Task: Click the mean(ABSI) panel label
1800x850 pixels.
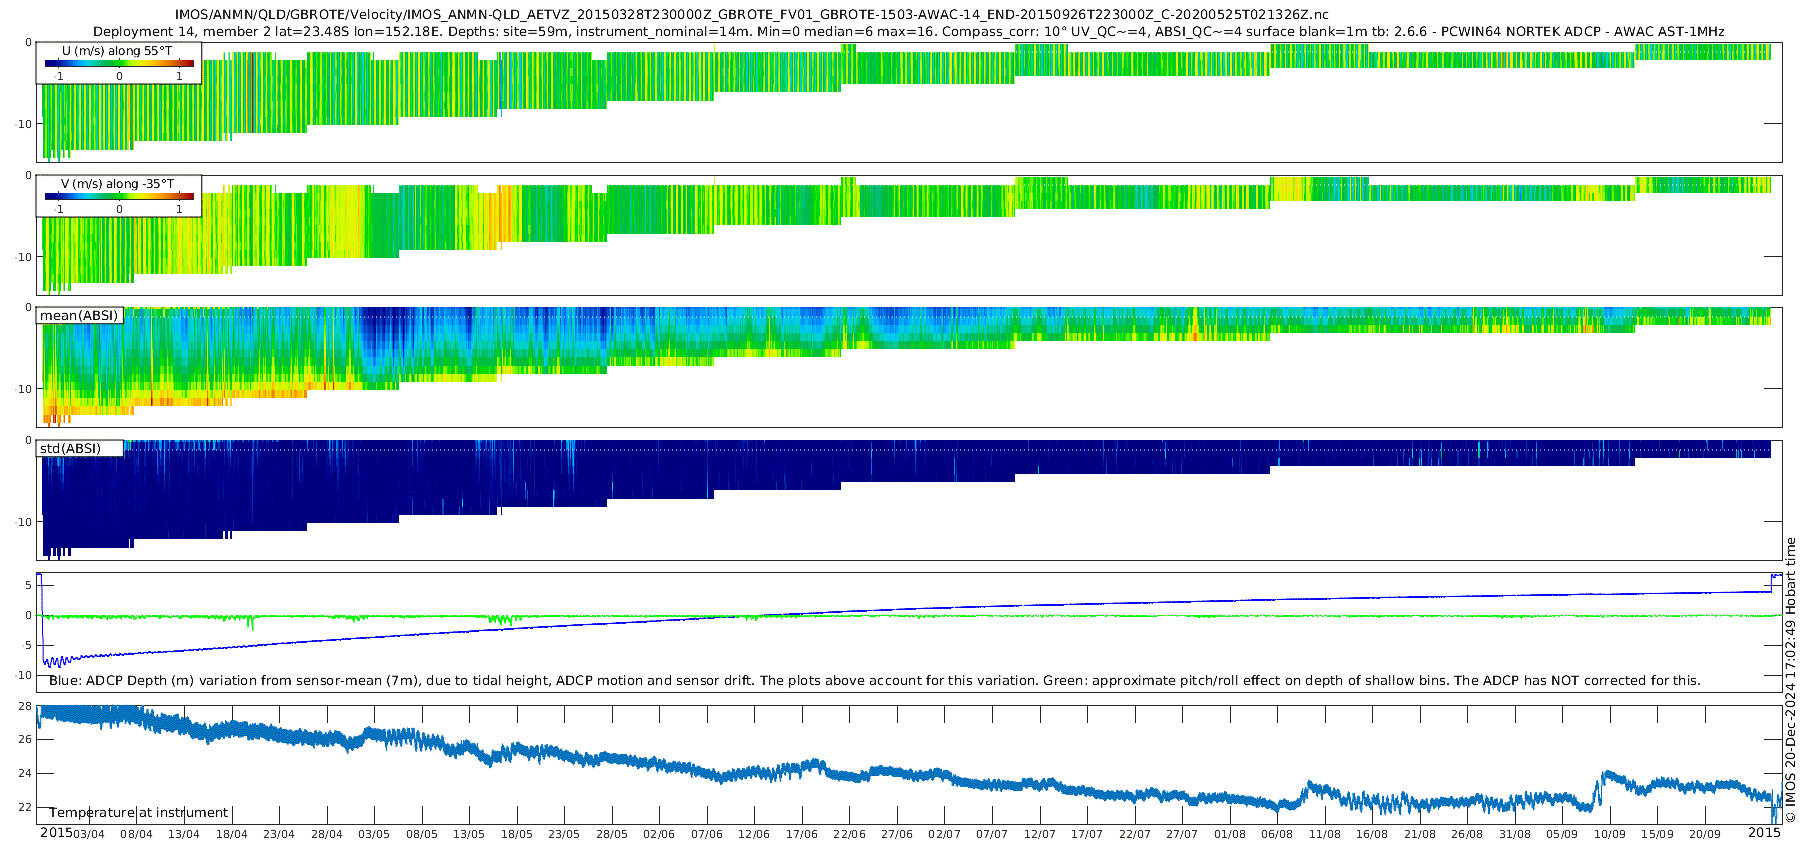Action: 79,316
